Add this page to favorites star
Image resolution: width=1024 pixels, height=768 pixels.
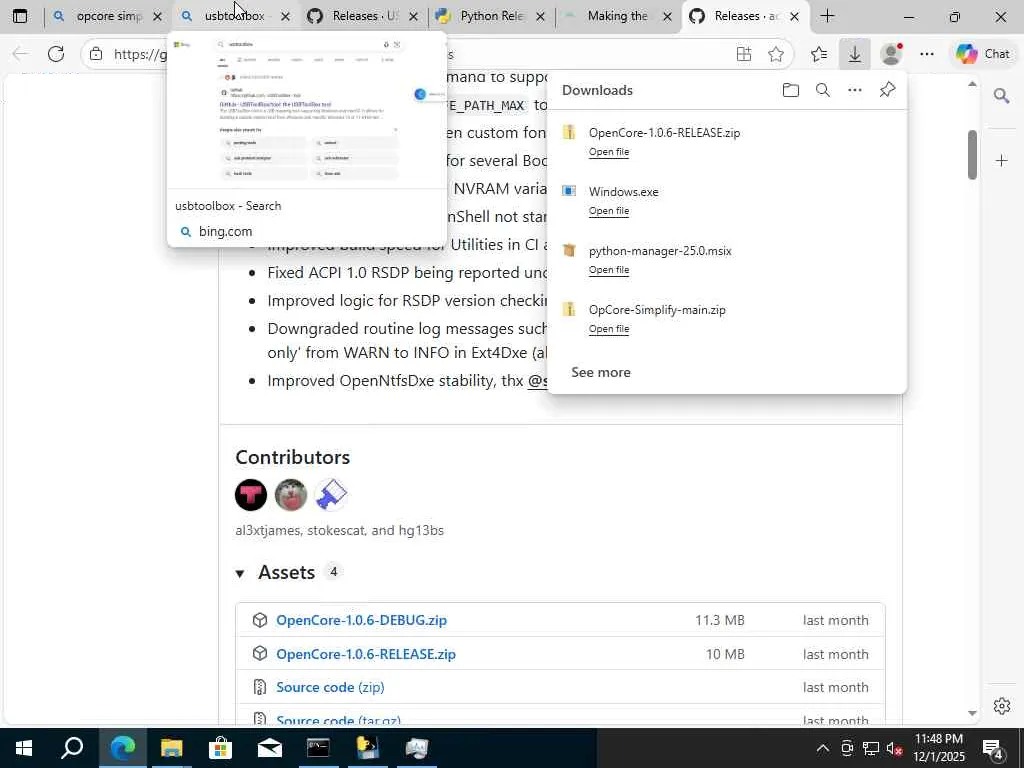click(x=776, y=54)
